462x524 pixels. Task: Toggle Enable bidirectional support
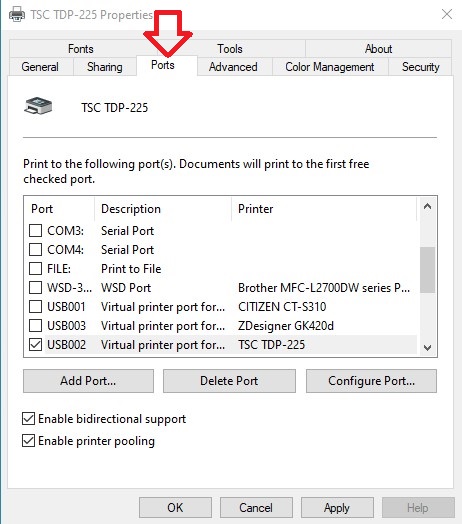pos(28,419)
